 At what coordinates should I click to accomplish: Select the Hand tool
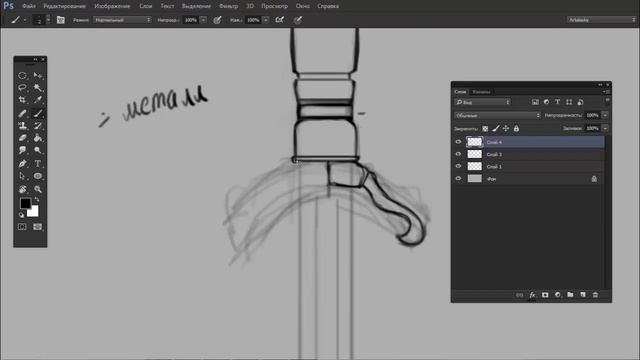(22, 189)
